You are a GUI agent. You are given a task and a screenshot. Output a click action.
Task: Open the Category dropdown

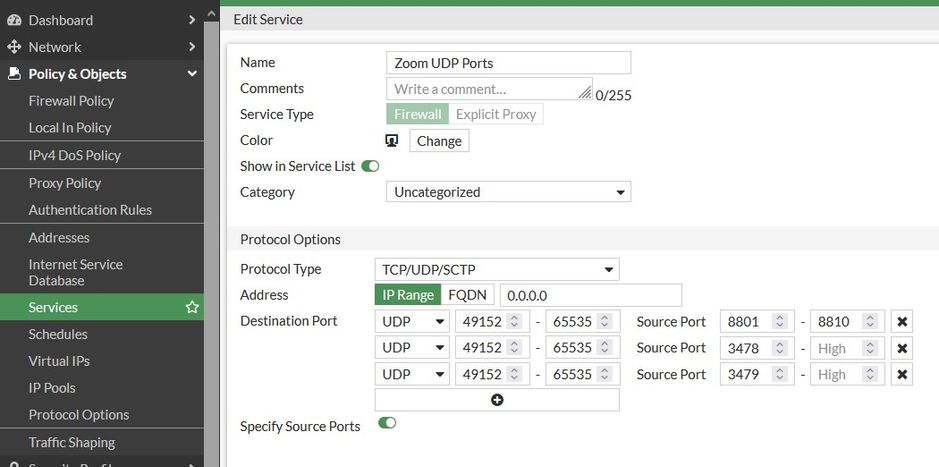pyautogui.click(x=508, y=192)
